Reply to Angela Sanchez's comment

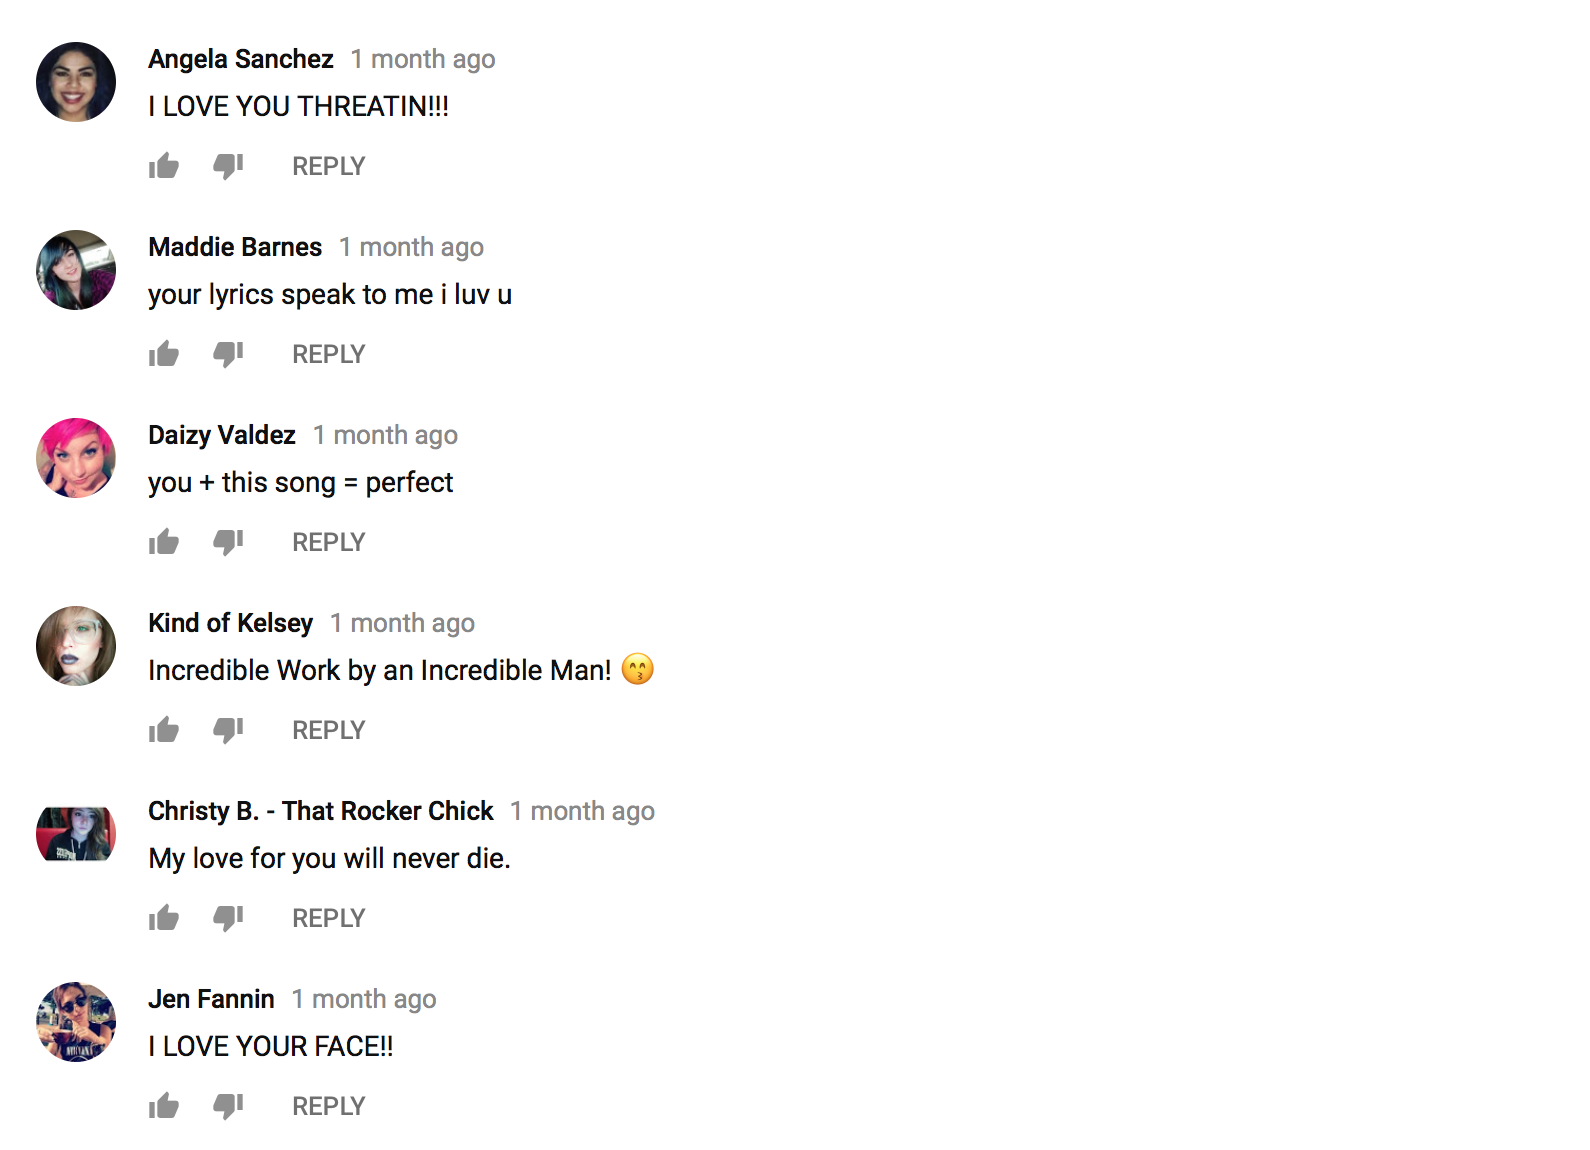coord(328,166)
